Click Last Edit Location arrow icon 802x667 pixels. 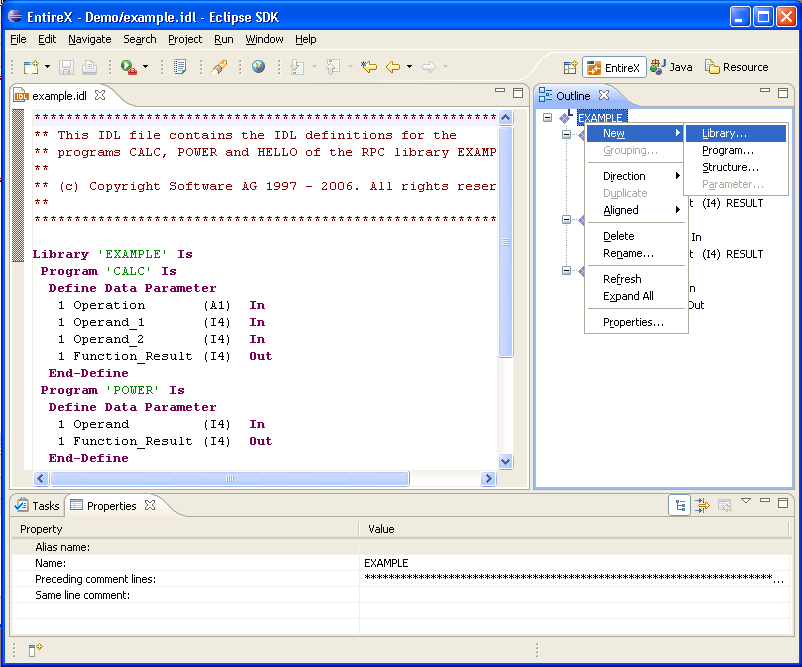point(369,66)
